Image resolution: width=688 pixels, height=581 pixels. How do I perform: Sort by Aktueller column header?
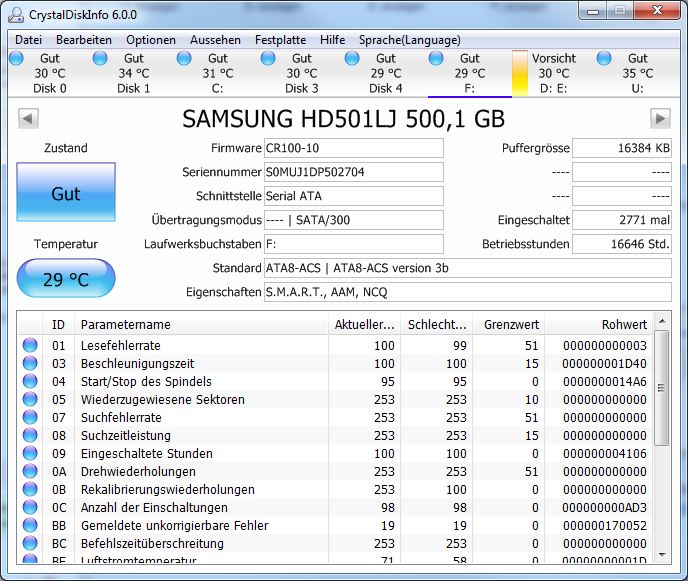(364, 324)
